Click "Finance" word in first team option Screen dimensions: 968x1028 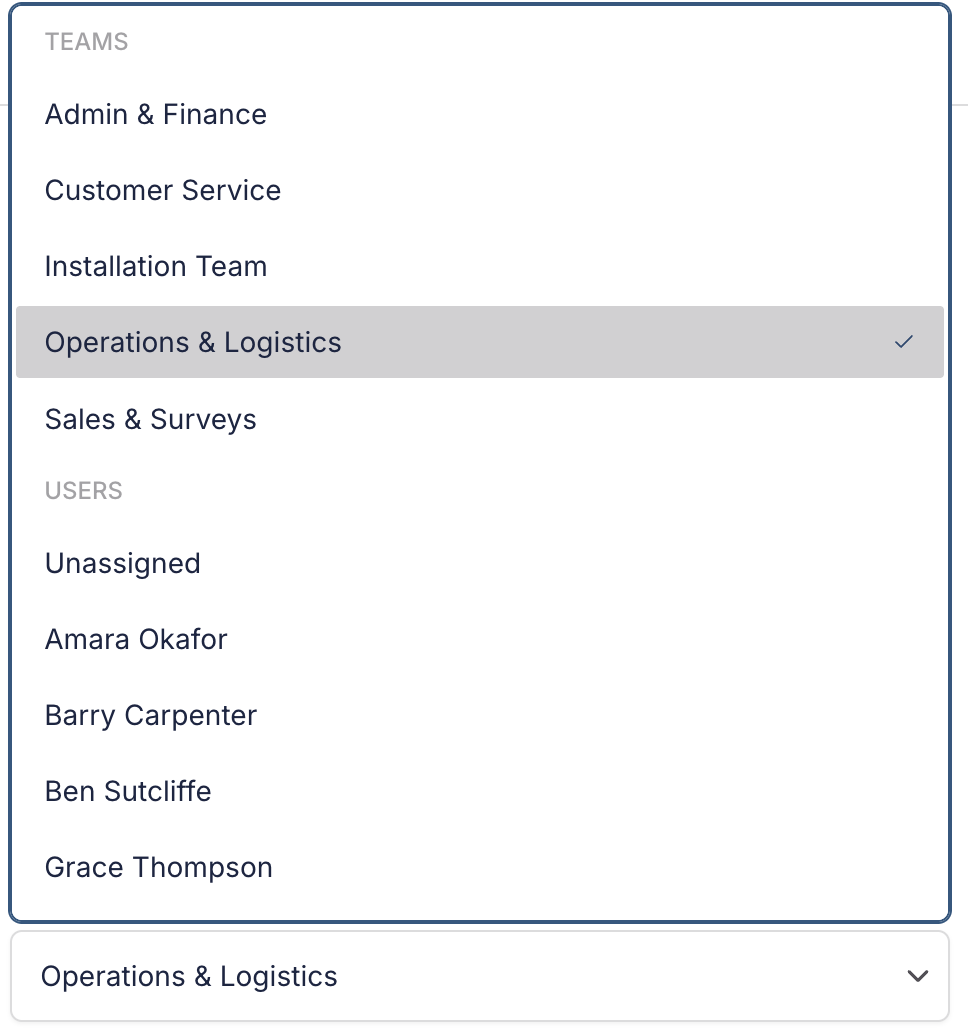214,114
